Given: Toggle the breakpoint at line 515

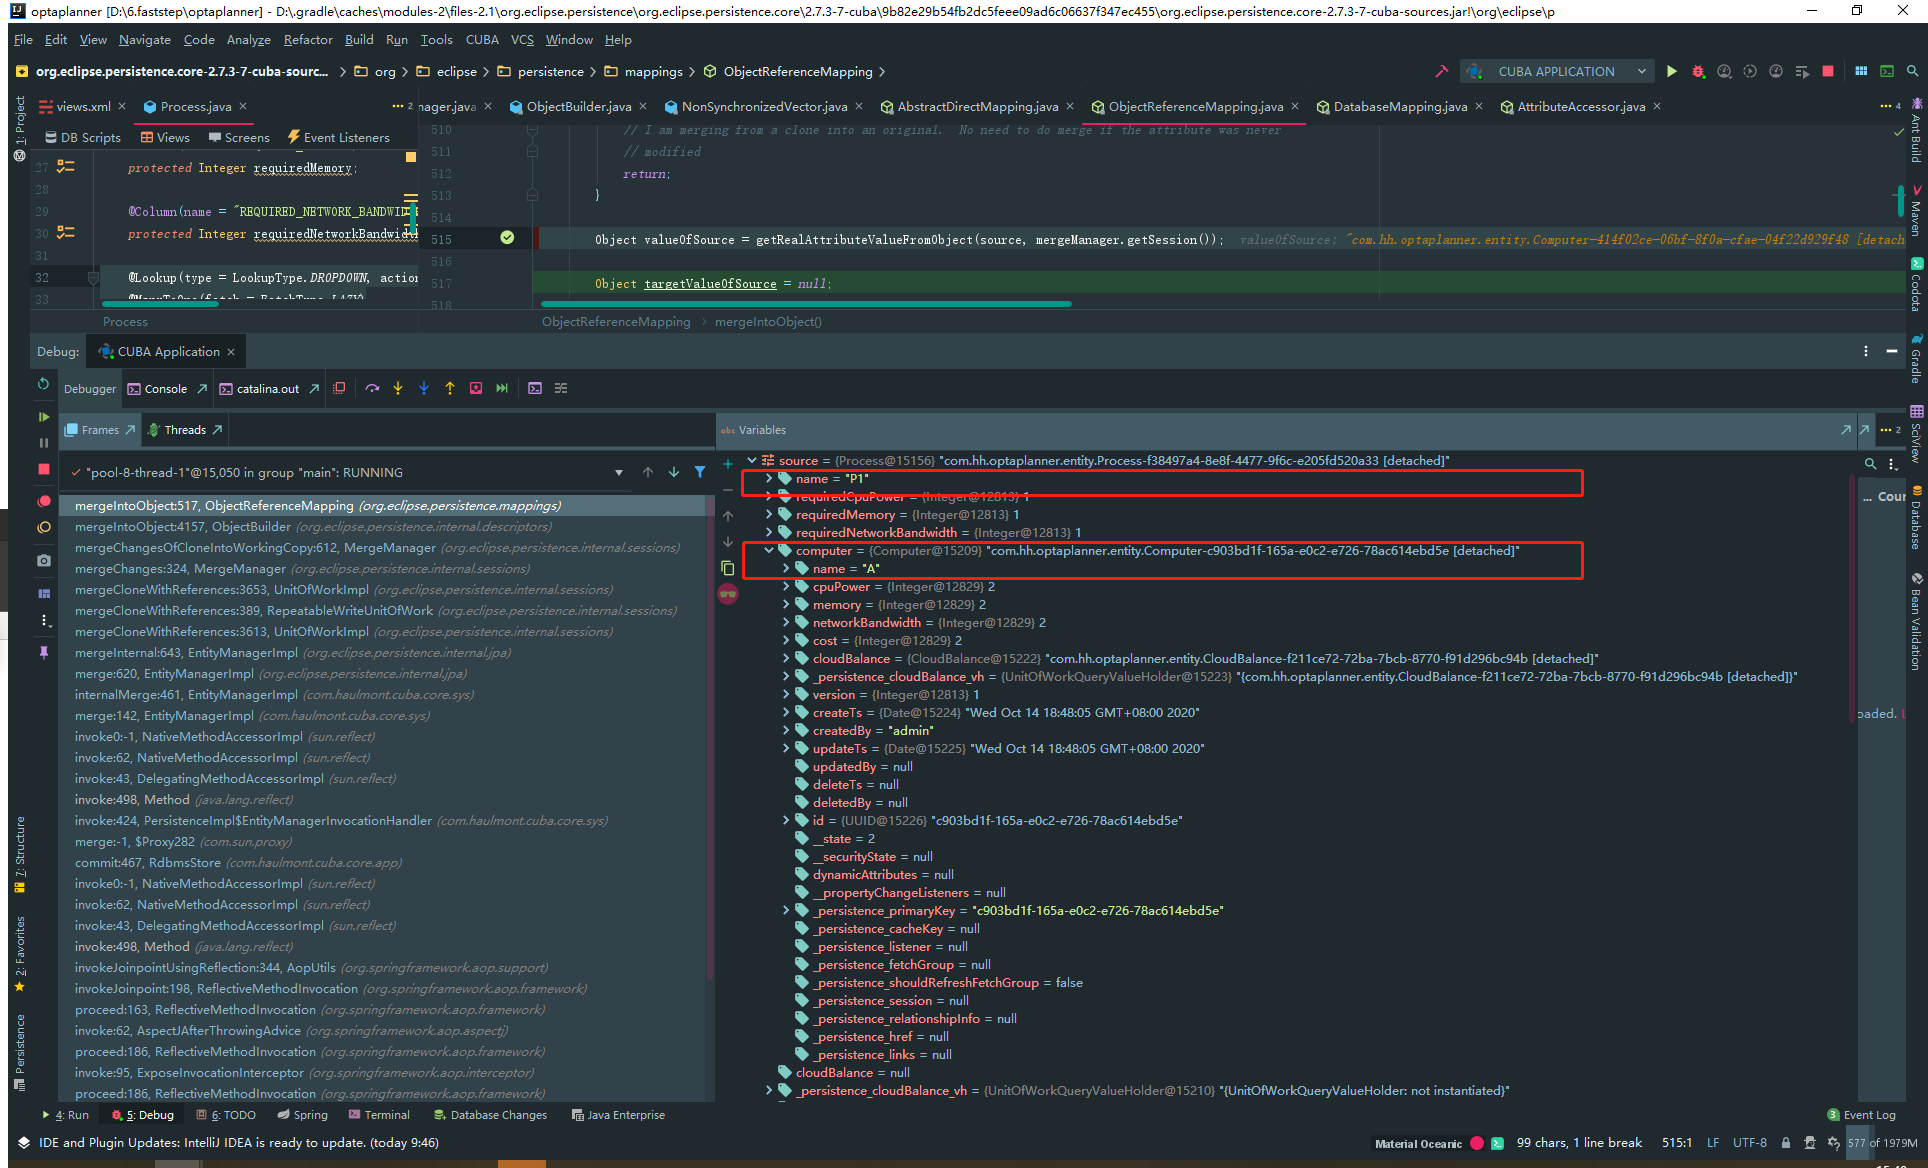Looking at the screenshot, I should pos(507,238).
